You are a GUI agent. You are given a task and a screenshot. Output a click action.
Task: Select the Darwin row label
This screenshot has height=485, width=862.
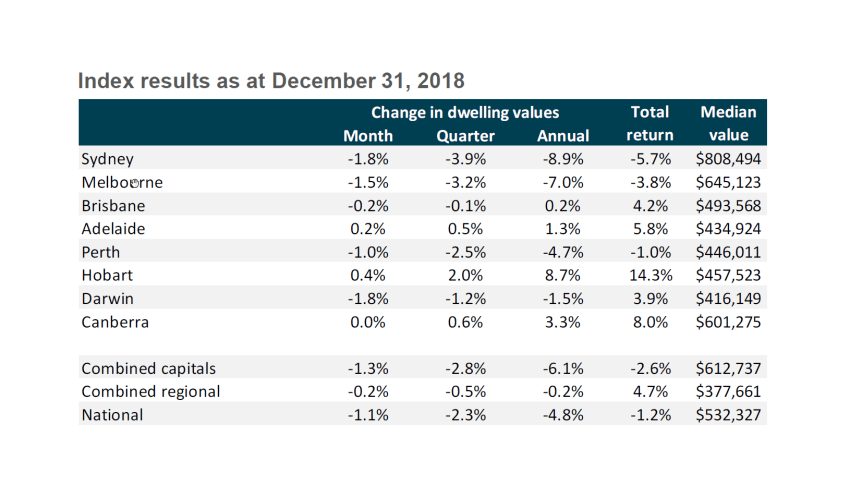pyautogui.click(x=107, y=298)
